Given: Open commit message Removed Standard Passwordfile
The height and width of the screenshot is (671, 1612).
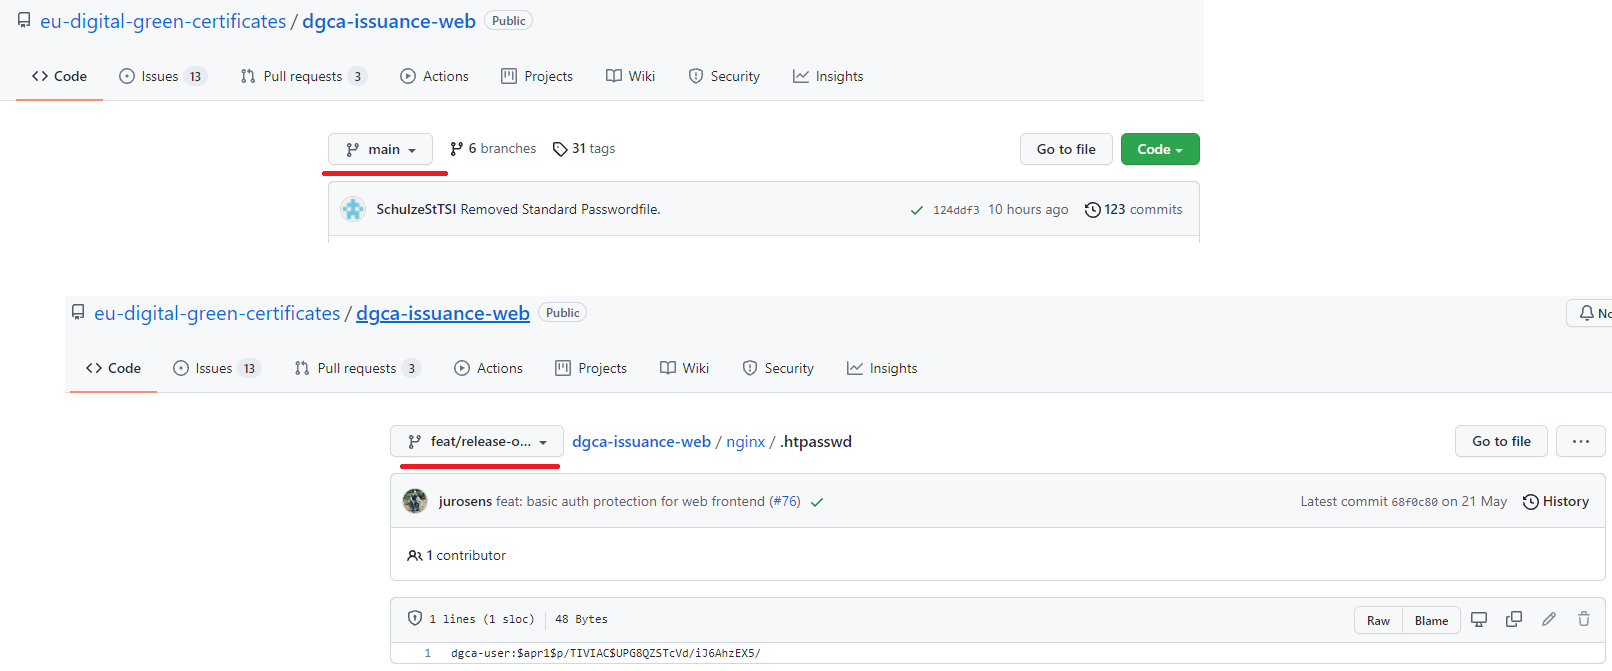Looking at the screenshot, I should pyautogui.click(x=560, y=209).
